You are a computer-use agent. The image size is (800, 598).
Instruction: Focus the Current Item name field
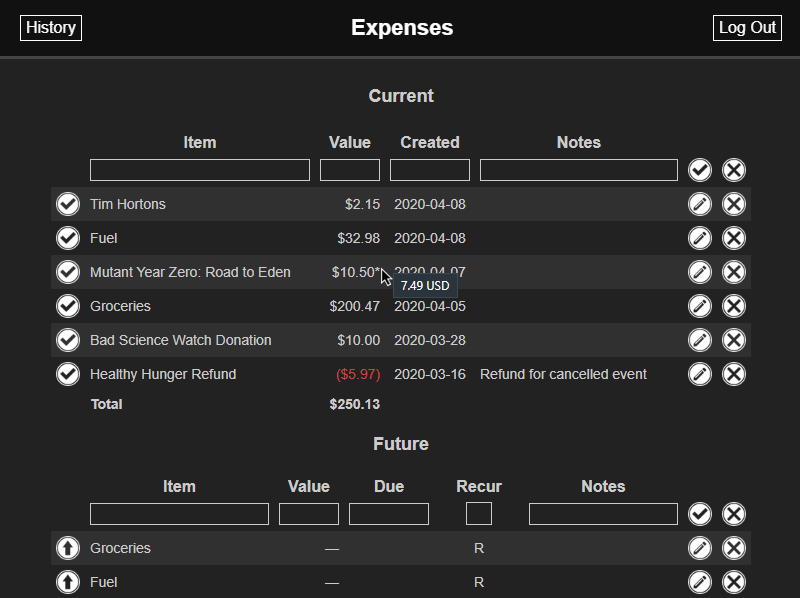(x=200, y=170)
